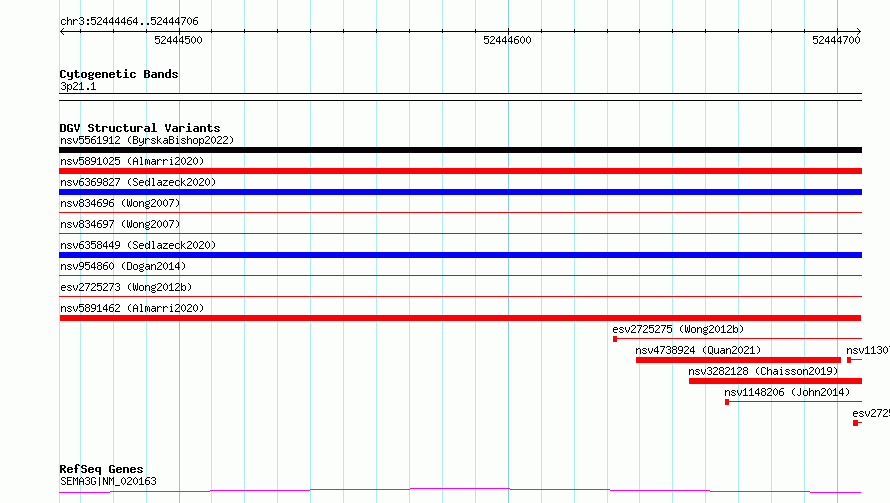Click the right arrow of the ruler

pyautogui.click(x=858, y=31)
